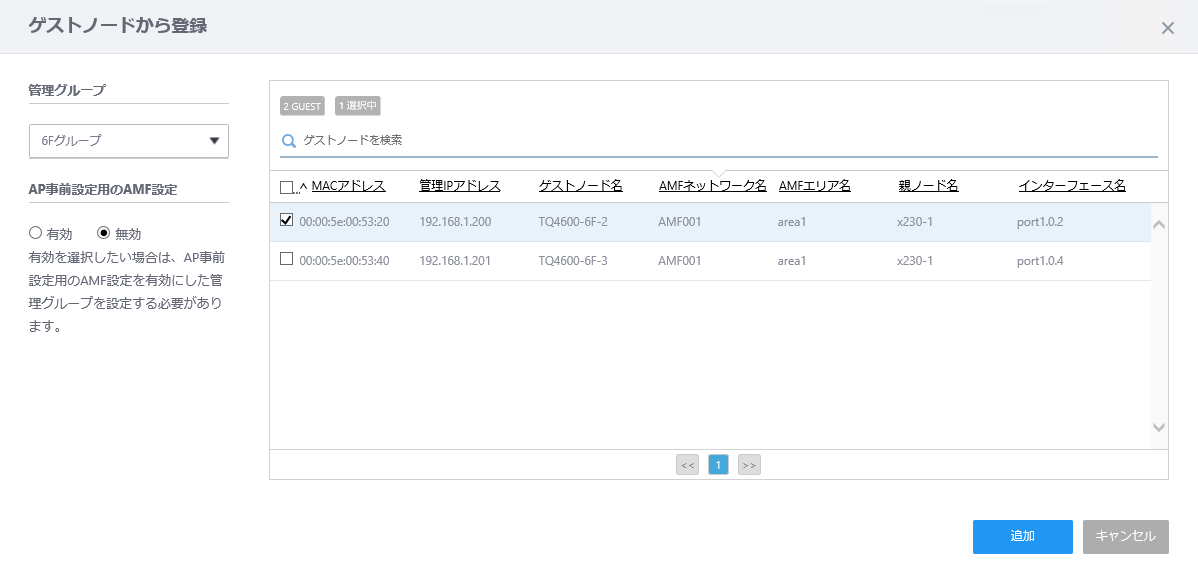The height and width of the screenshot is (578, 1198).
Task: Click the scroll-up chevron in the table
Action: (1158, 224)
